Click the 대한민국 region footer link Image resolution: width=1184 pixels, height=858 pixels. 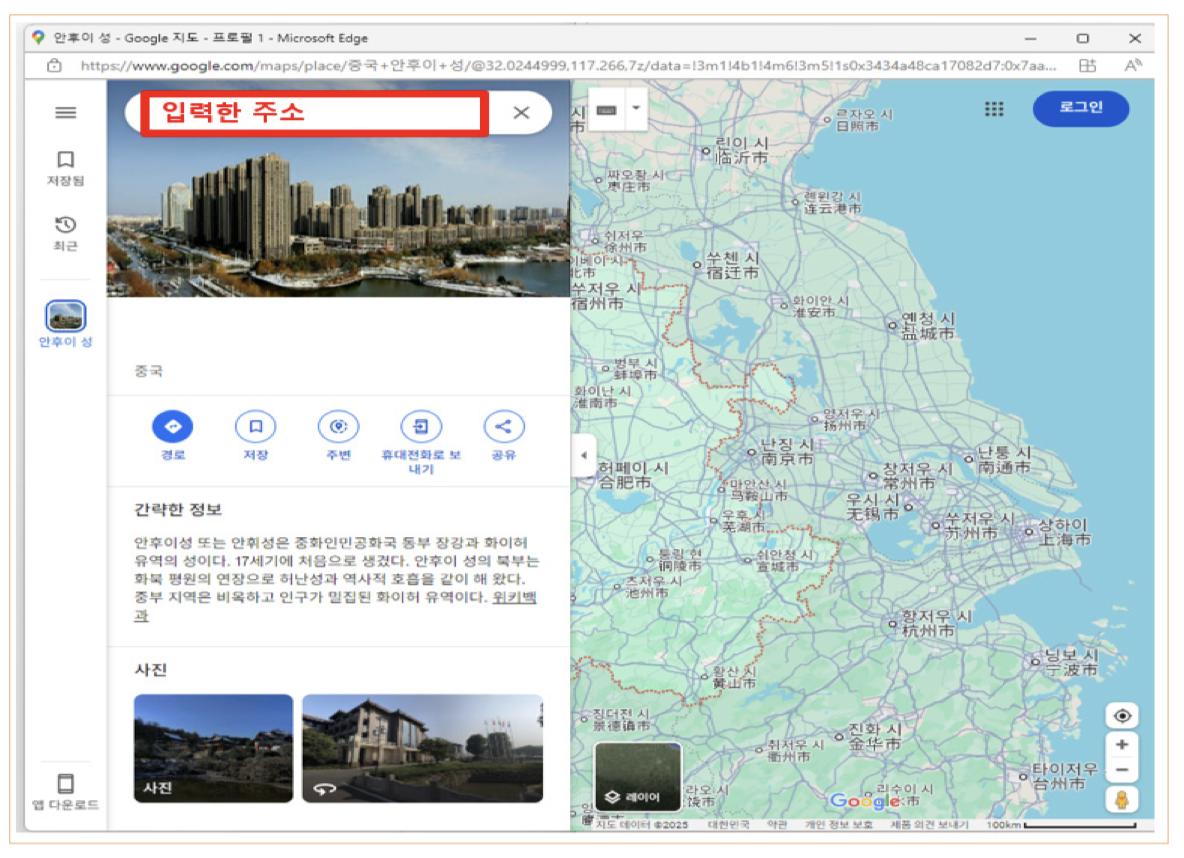coord(729,825)
